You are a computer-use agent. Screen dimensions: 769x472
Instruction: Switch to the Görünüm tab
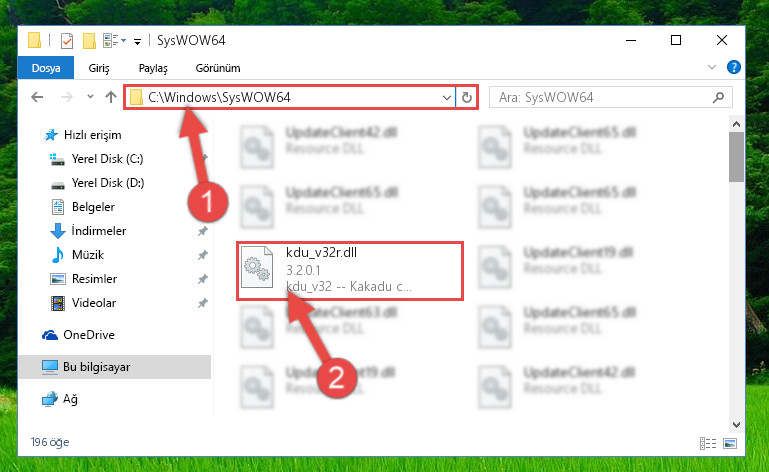click(x=218, y=68)
